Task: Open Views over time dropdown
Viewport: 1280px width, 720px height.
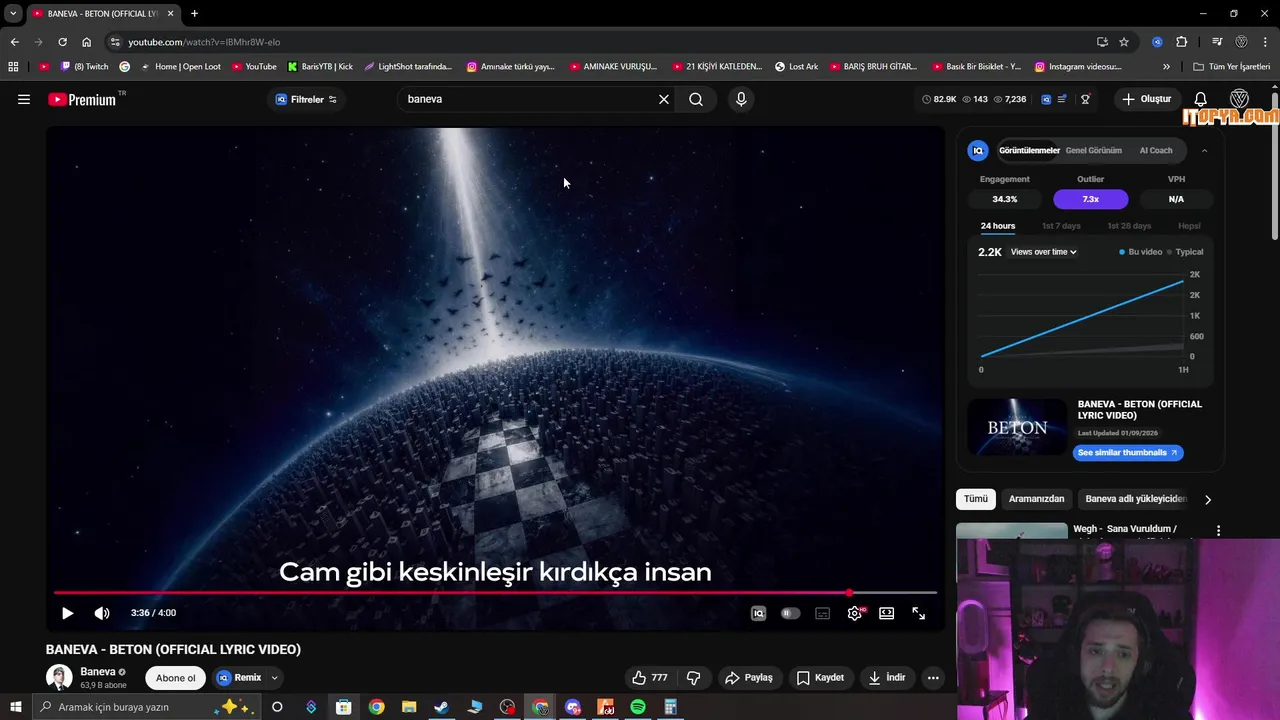Action: [x=1043, y=252]
